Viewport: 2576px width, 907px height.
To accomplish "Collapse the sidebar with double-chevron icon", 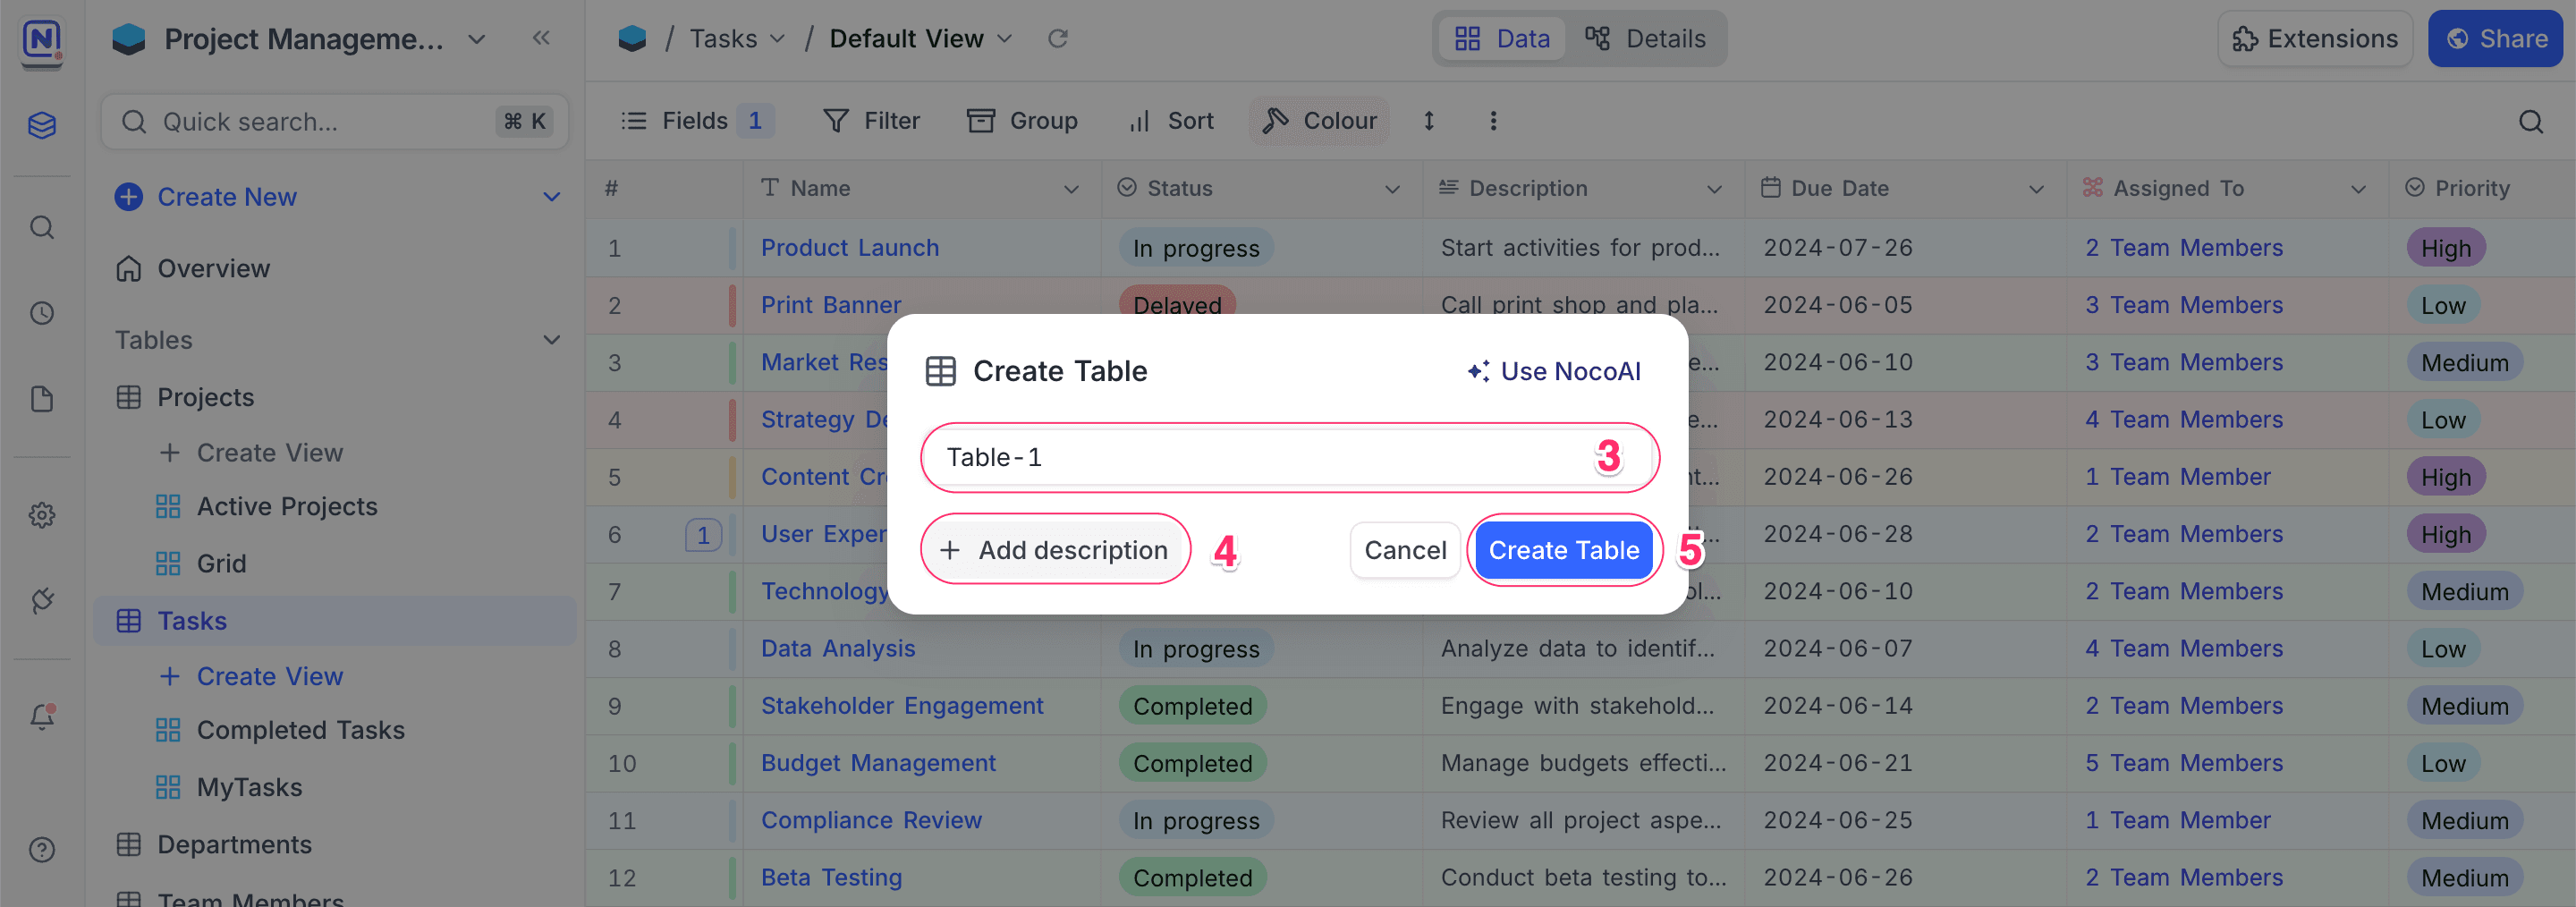I will point(541,38).
